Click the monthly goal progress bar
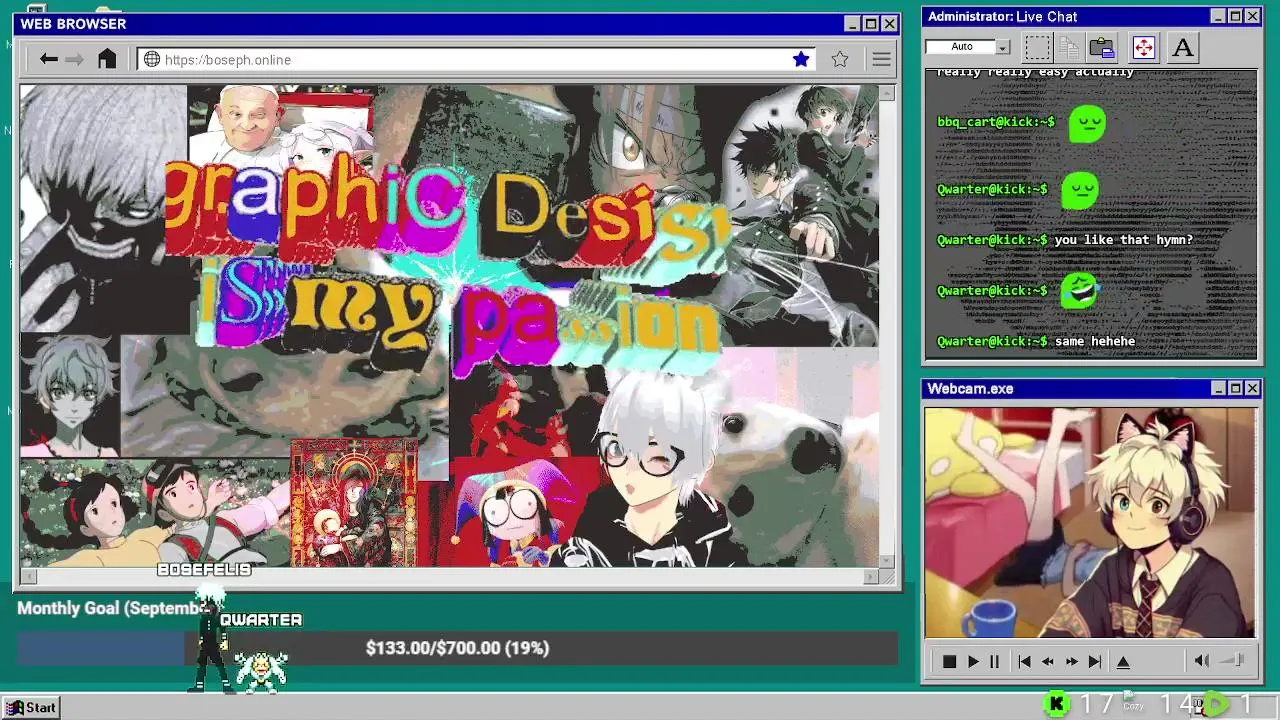Image resolution: width=1280 pixels, height=720 pixels. 457,648
